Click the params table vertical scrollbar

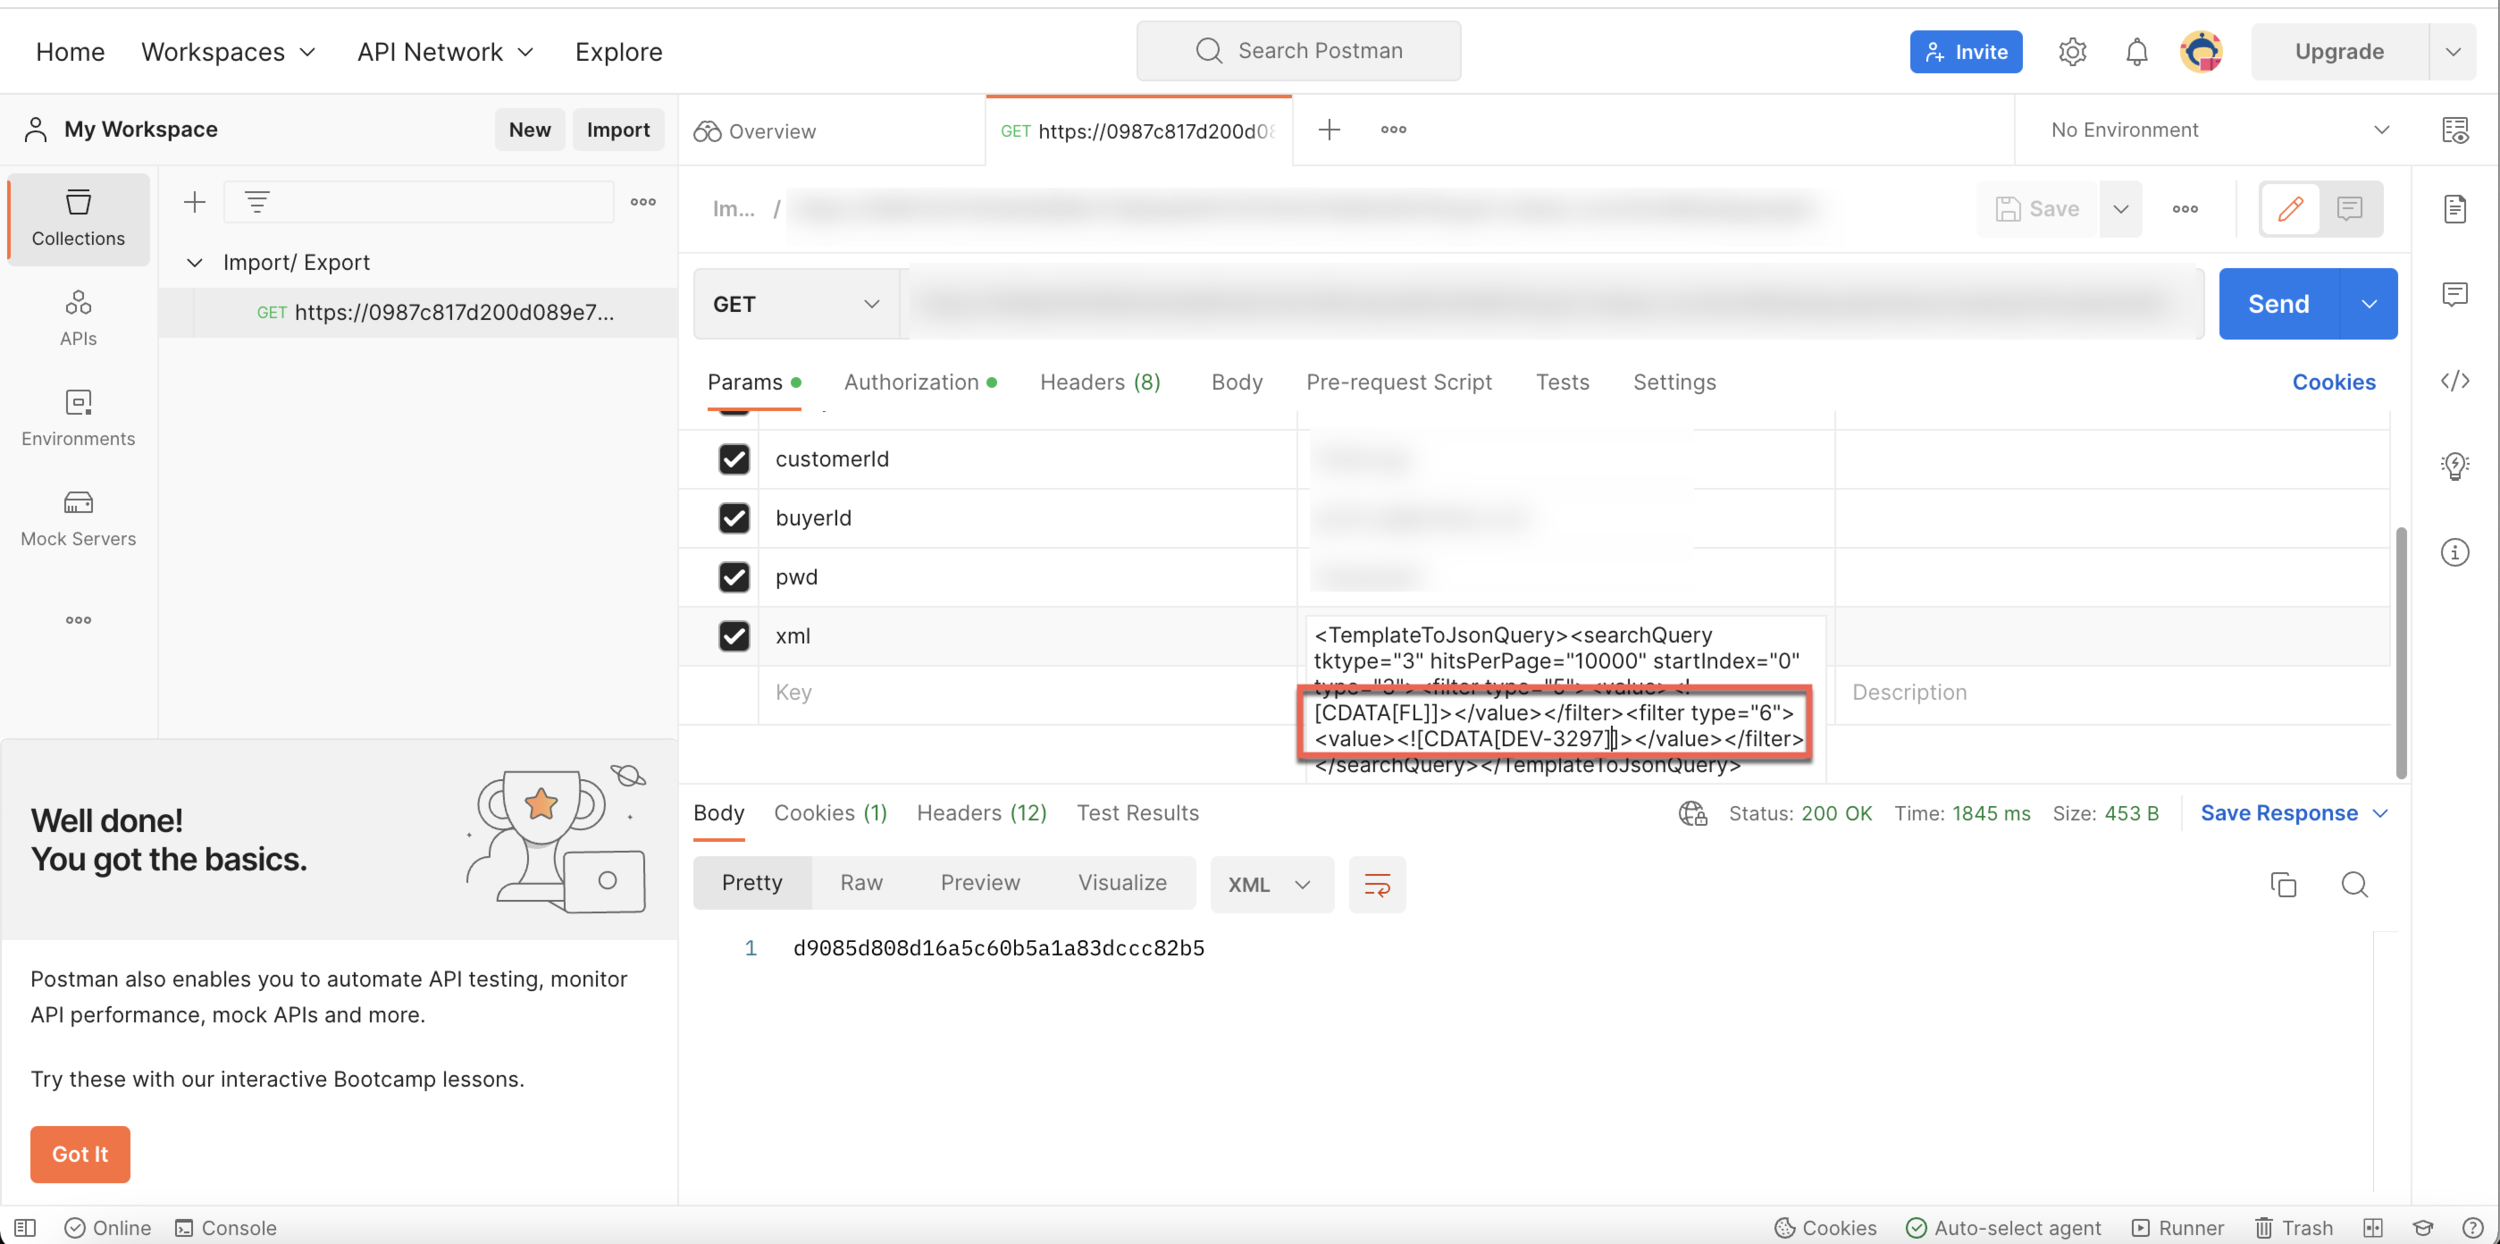click(x=2401, y=652)
